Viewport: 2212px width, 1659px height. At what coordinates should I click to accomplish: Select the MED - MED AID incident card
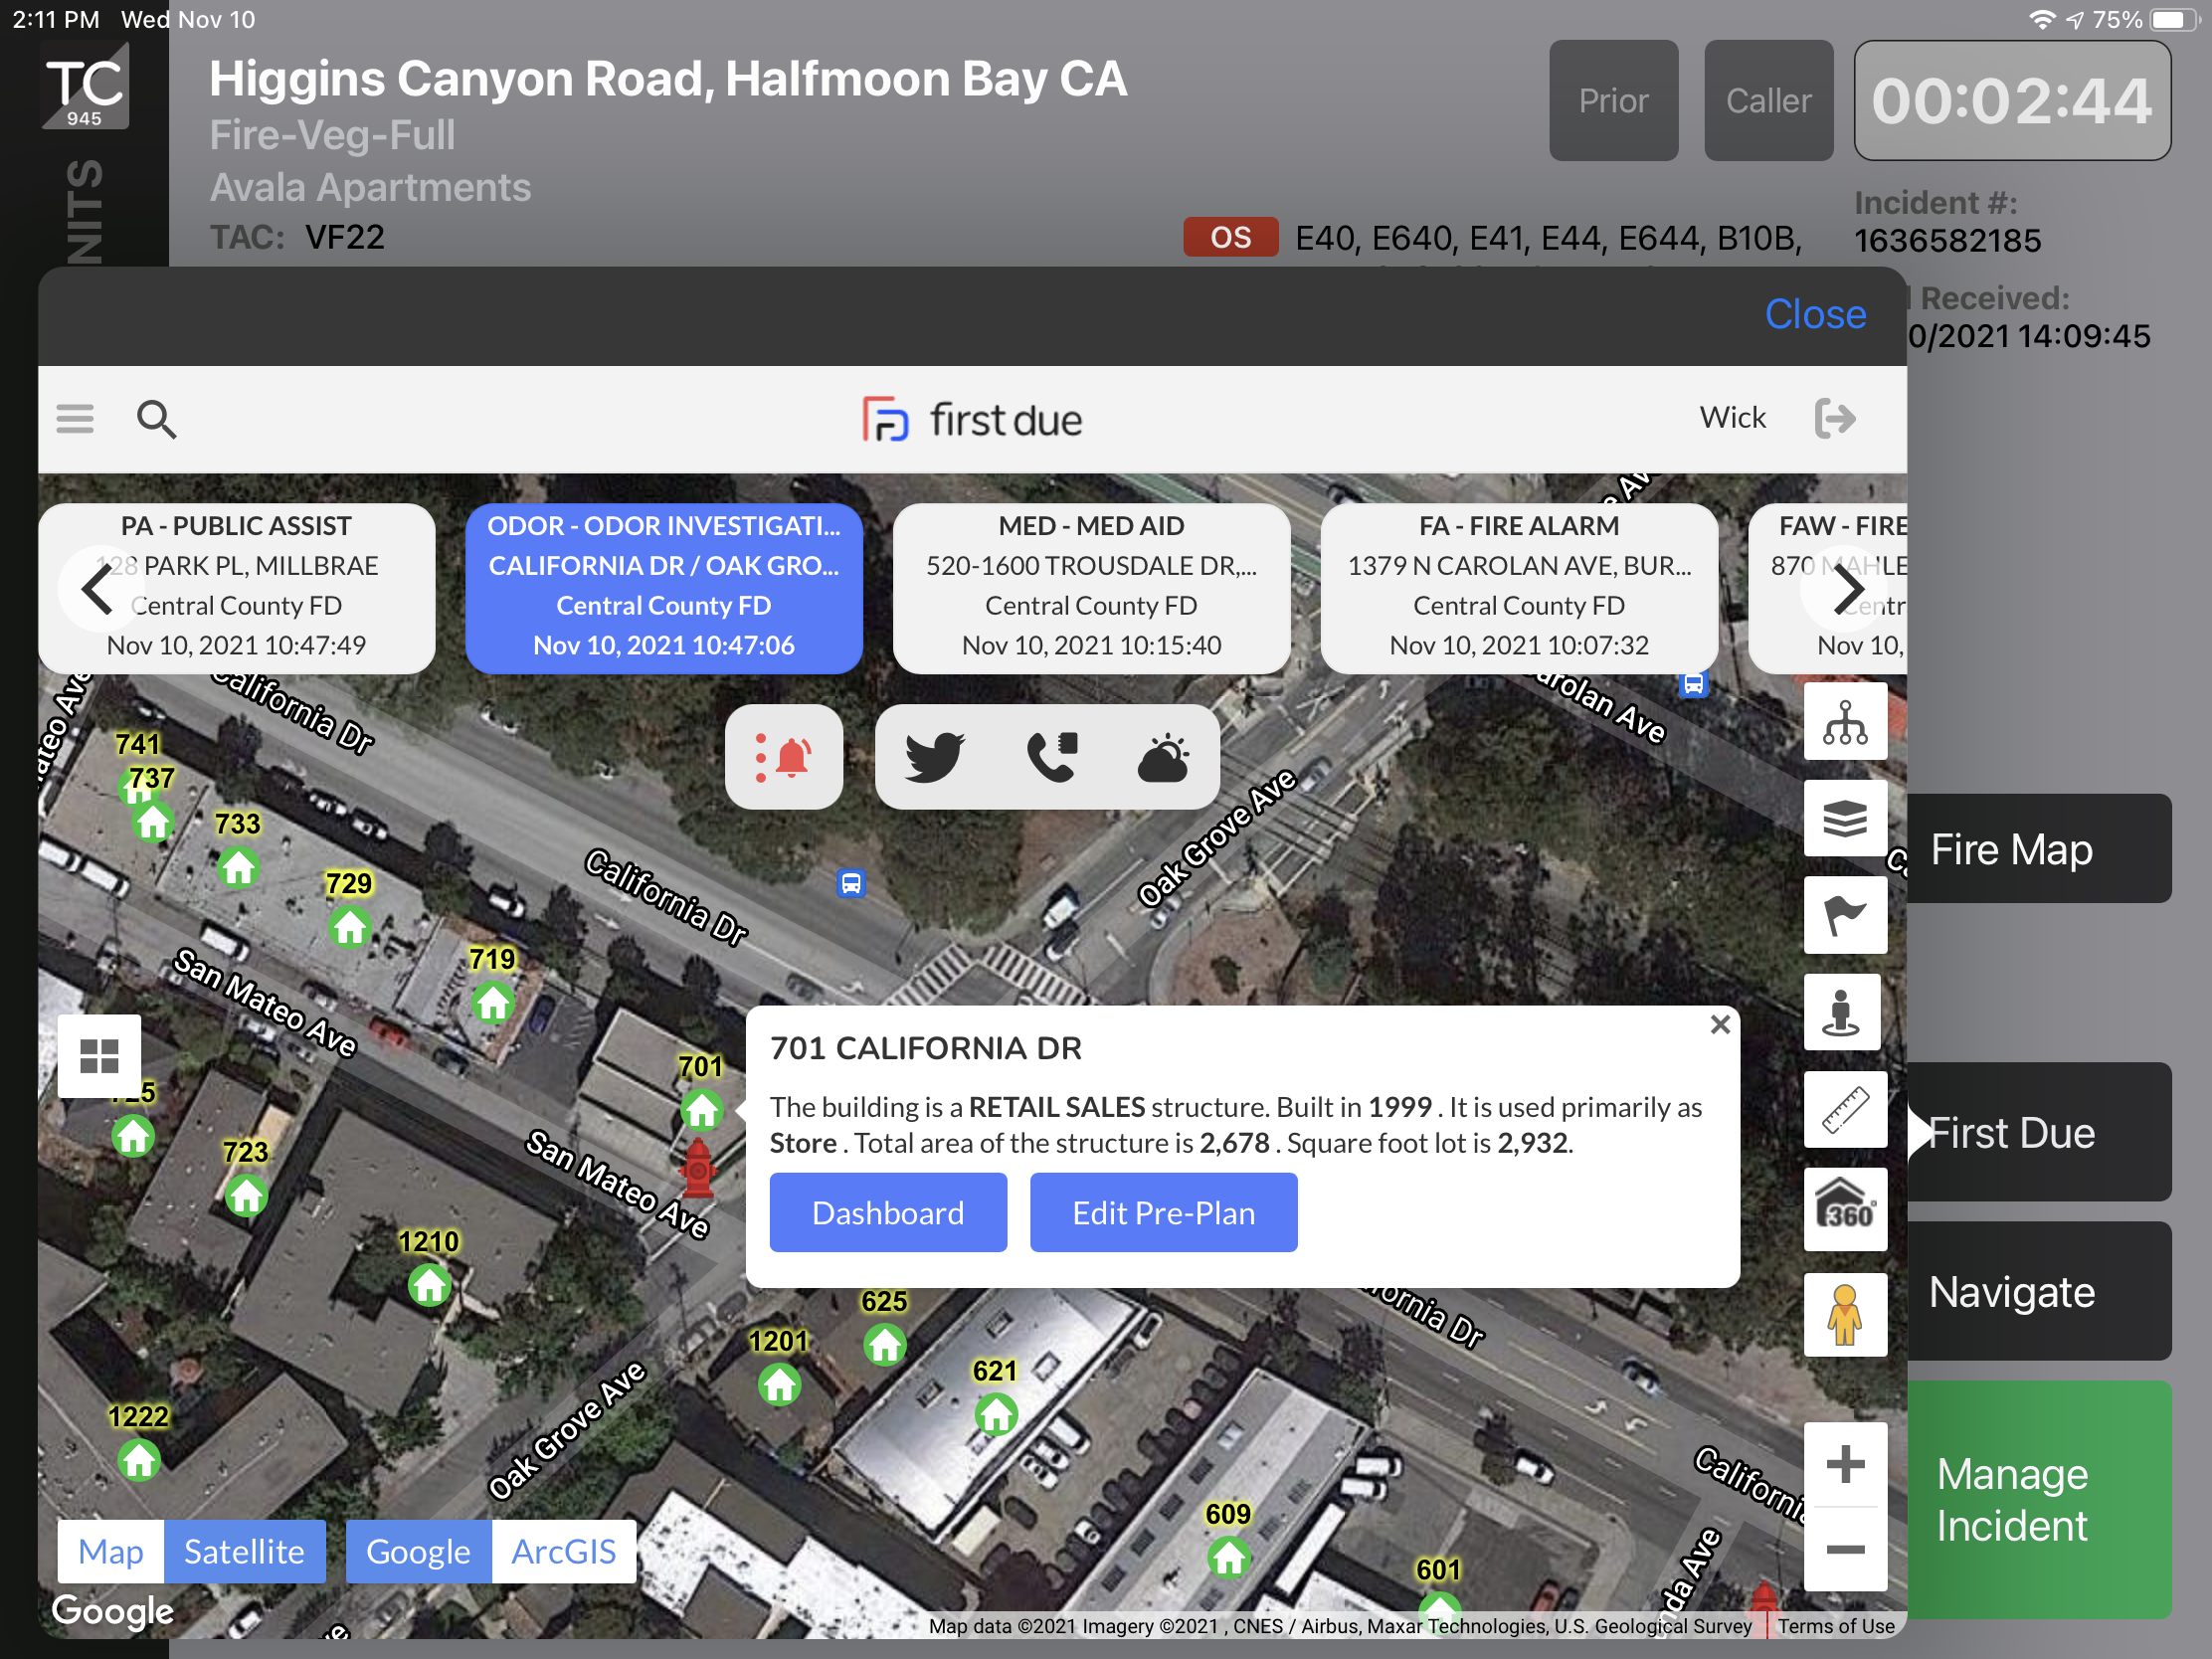[1091, 586]
